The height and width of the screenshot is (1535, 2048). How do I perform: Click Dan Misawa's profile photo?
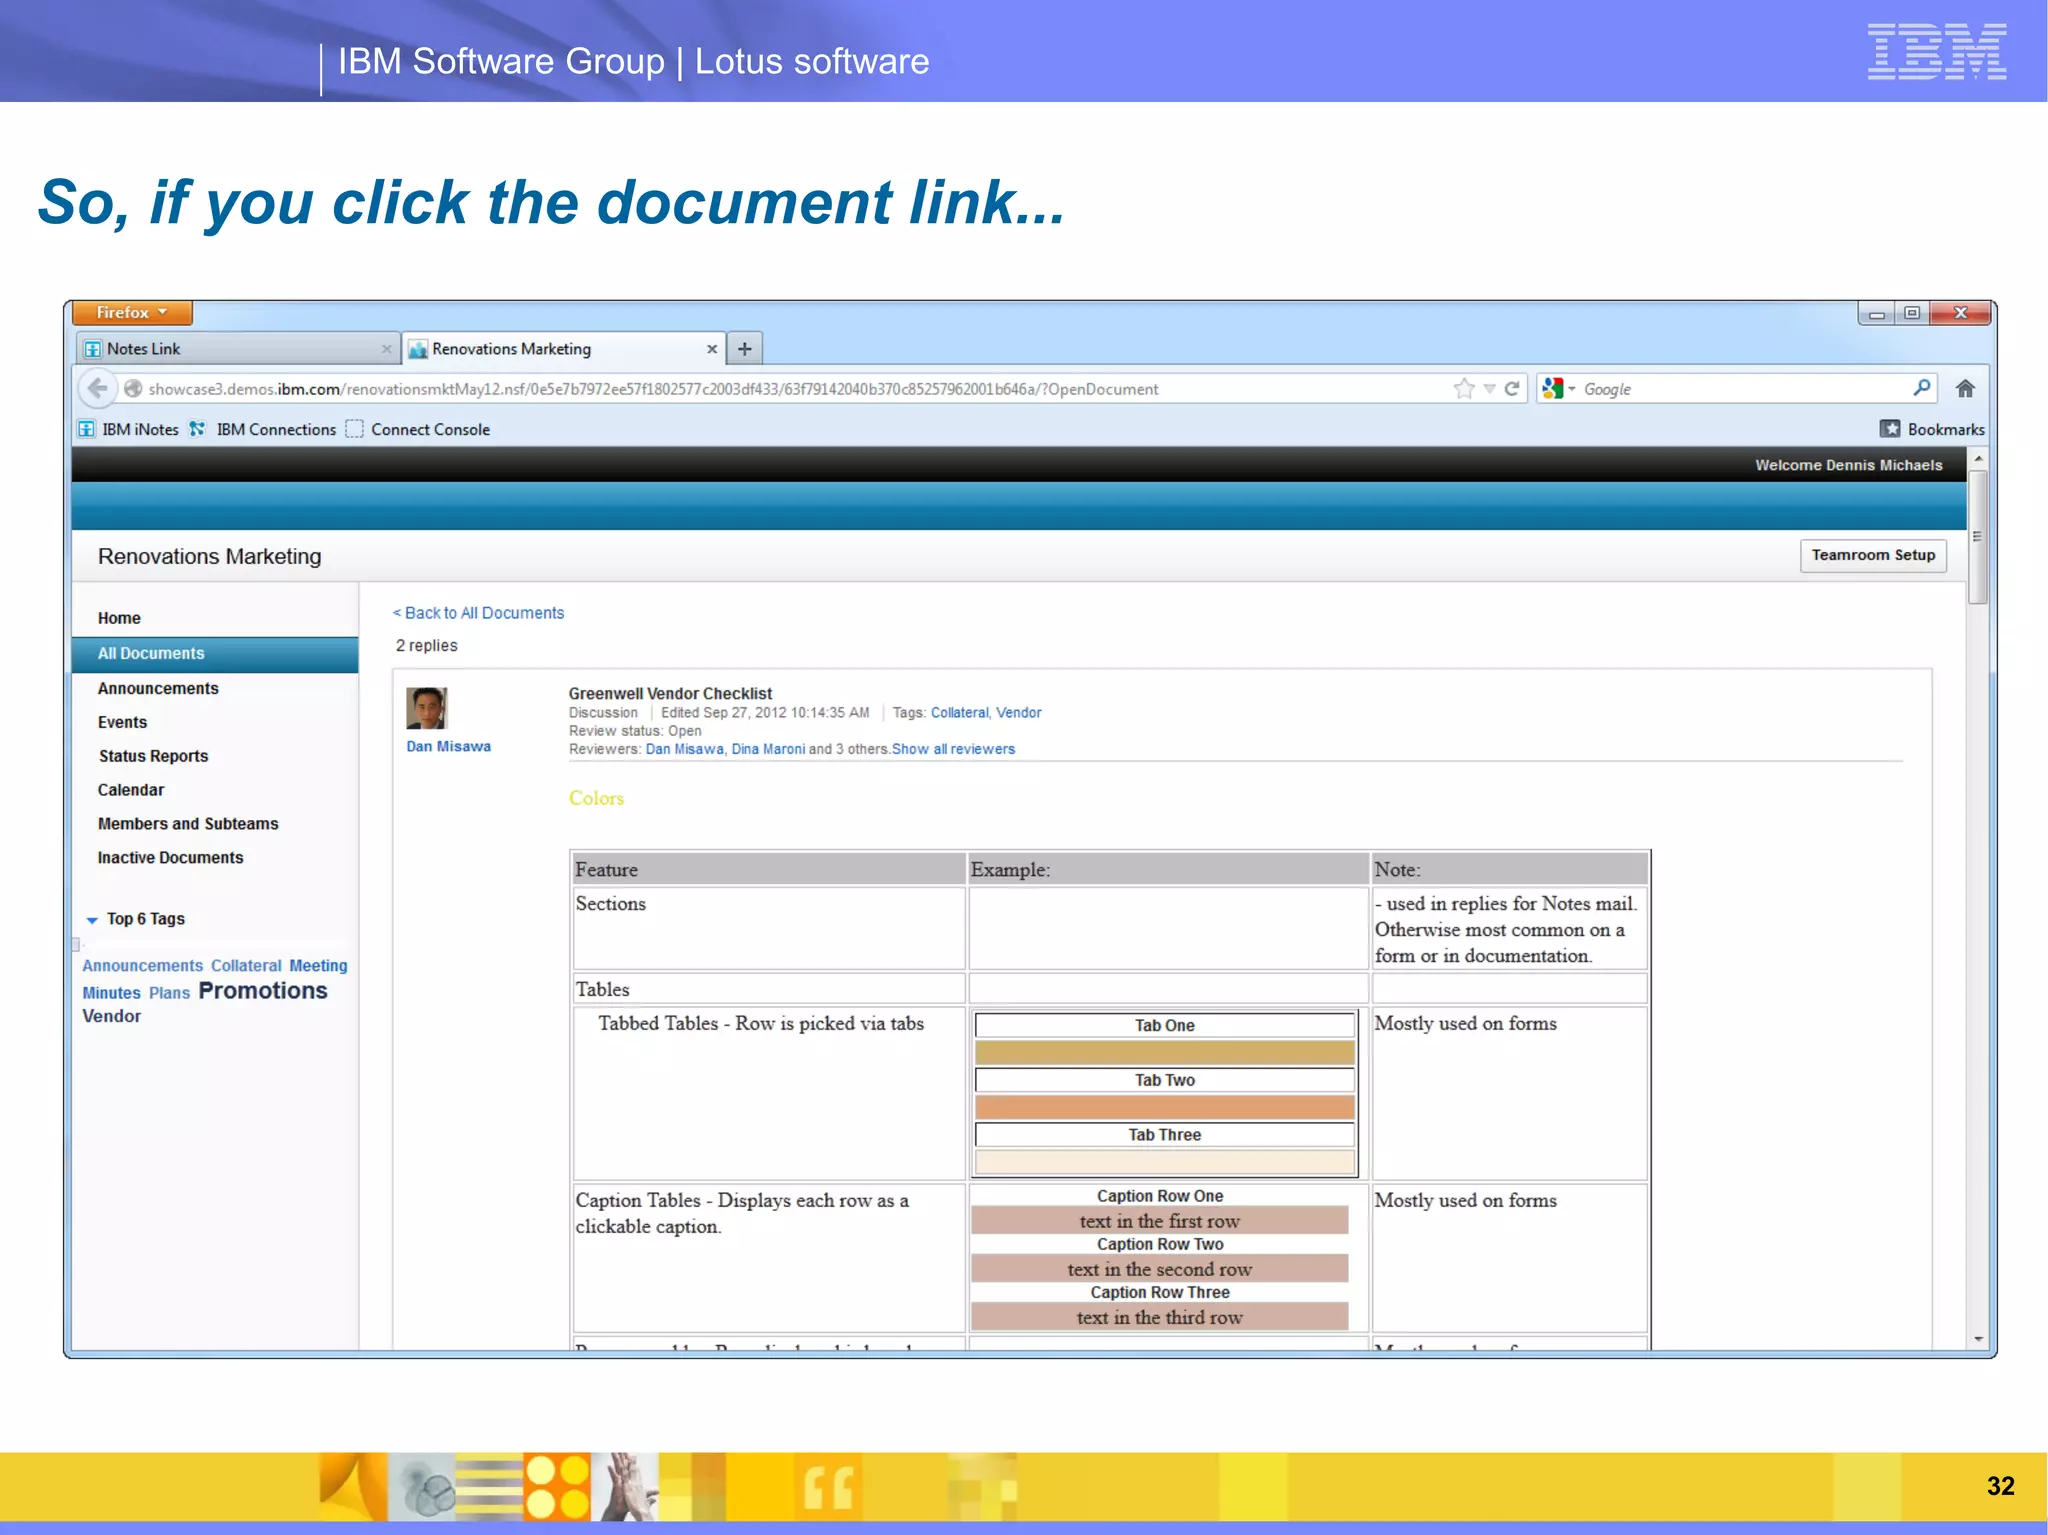(427, 708)
